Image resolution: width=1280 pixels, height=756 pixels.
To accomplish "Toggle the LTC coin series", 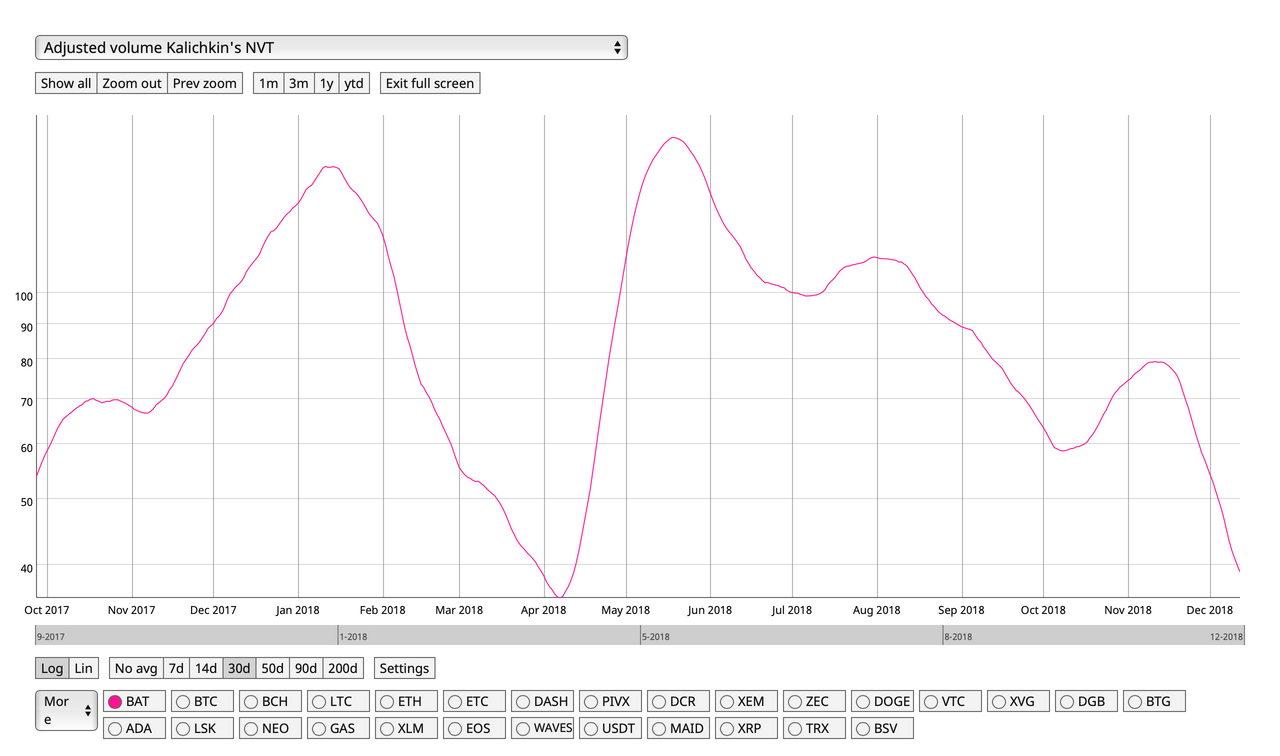I will coord(339,701).
